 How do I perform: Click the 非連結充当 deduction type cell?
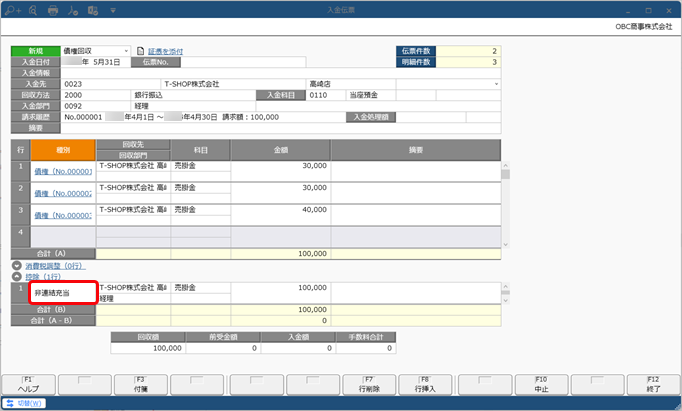(63, 293)
